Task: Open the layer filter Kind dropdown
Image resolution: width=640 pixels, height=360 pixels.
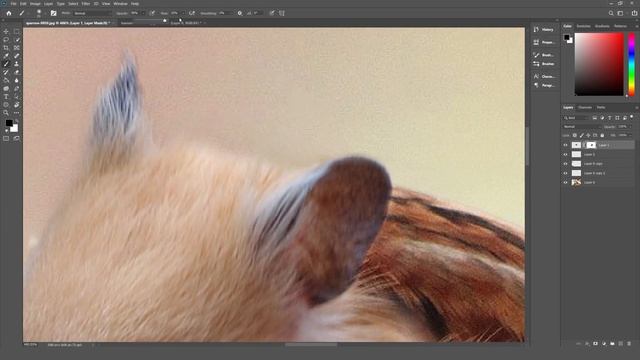Action: tap(577, 118)
